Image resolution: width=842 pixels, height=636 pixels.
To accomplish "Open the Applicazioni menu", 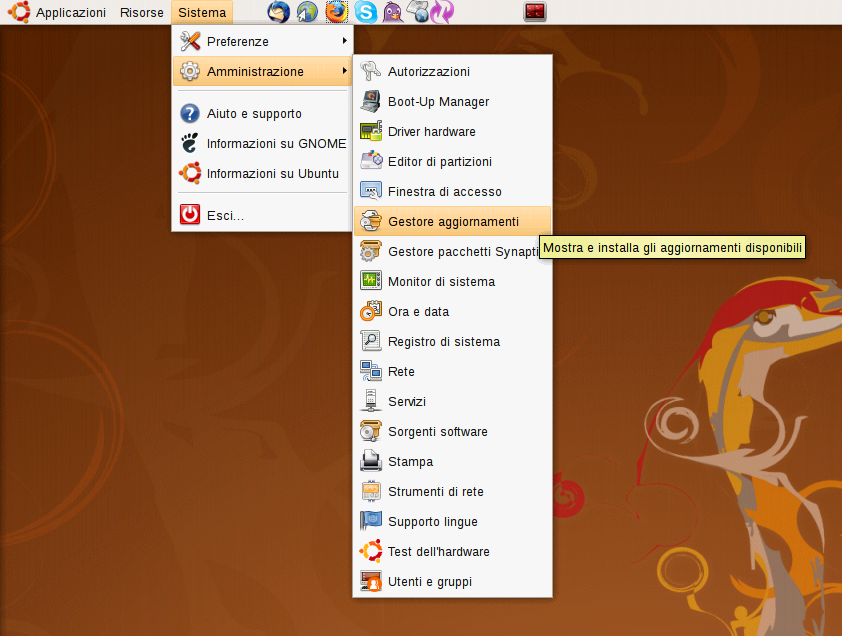I will (70, 13).
